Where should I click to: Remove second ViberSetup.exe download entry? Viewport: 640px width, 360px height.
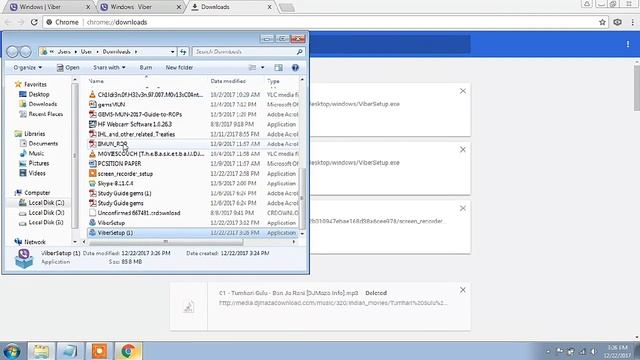(463, 150)
